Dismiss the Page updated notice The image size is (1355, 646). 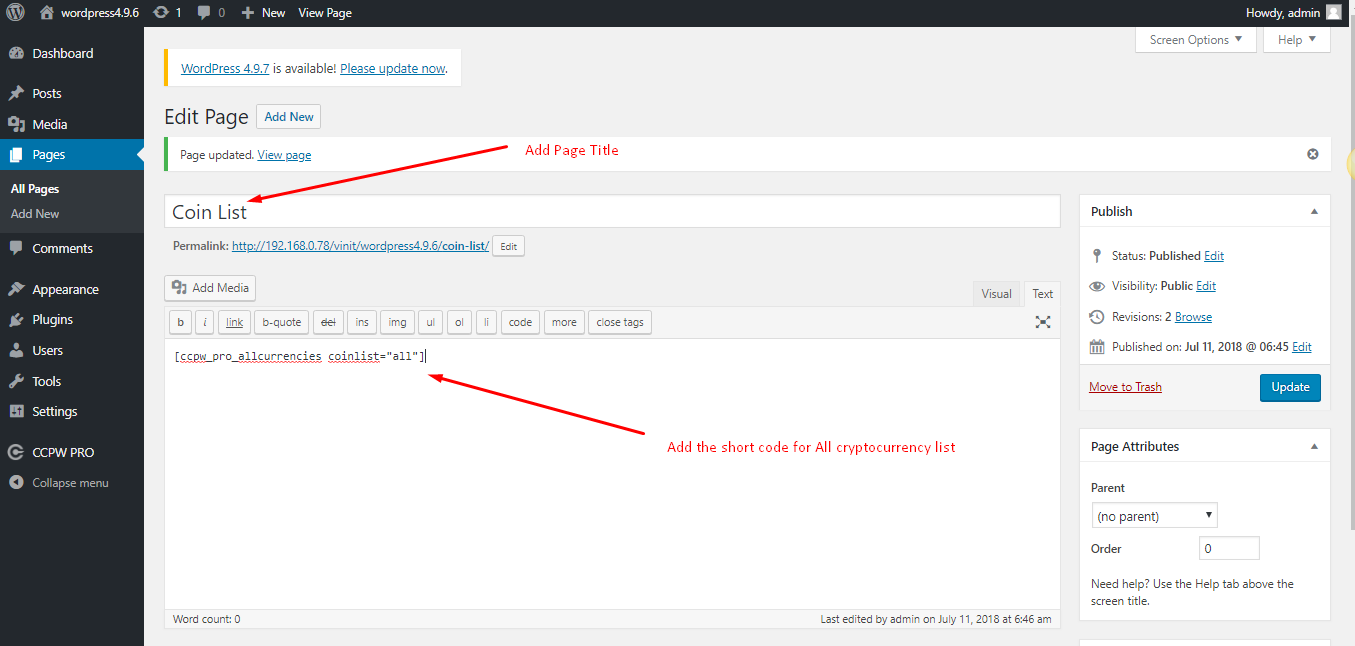[x=1313, y=154]
